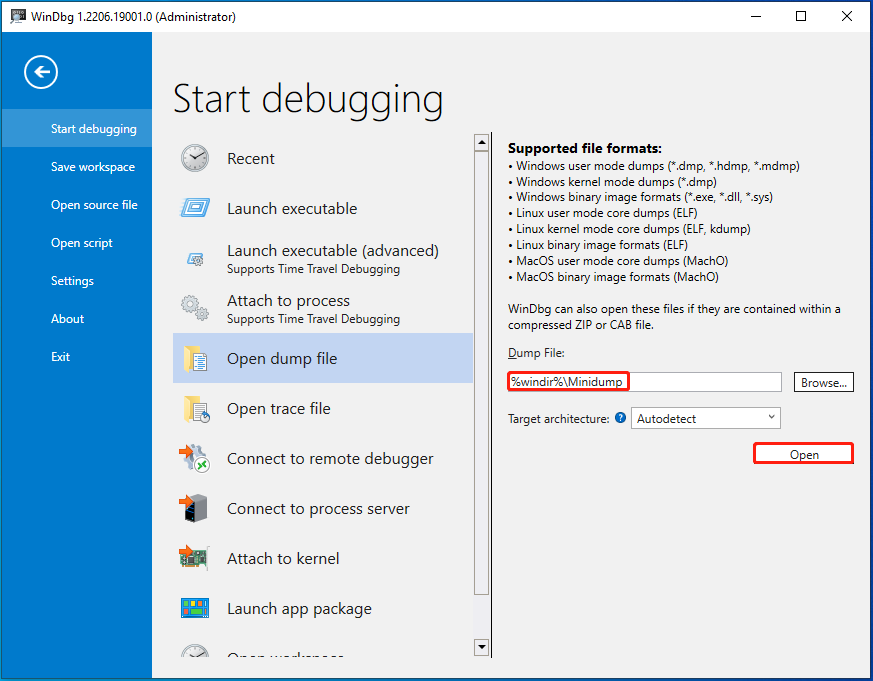Click the Connect to remote debugger icon
Image resolution: width=873 pixels, height=681 pixels.
click(194, 458)
